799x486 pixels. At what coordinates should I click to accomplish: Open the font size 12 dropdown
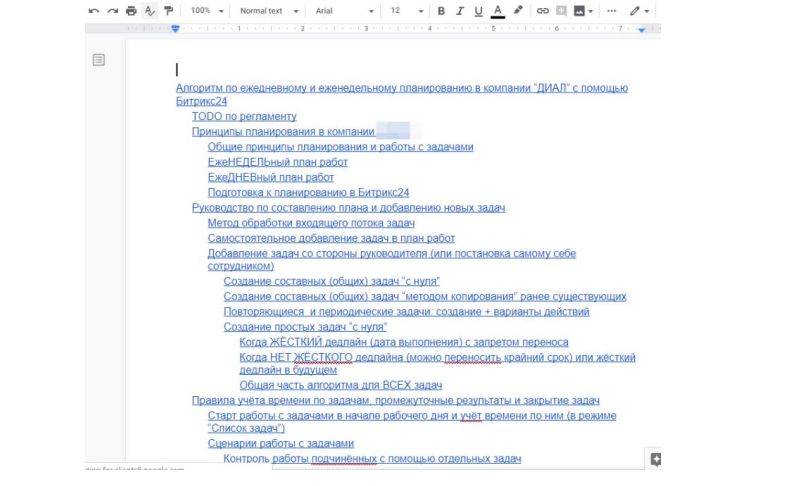(407, 11)
